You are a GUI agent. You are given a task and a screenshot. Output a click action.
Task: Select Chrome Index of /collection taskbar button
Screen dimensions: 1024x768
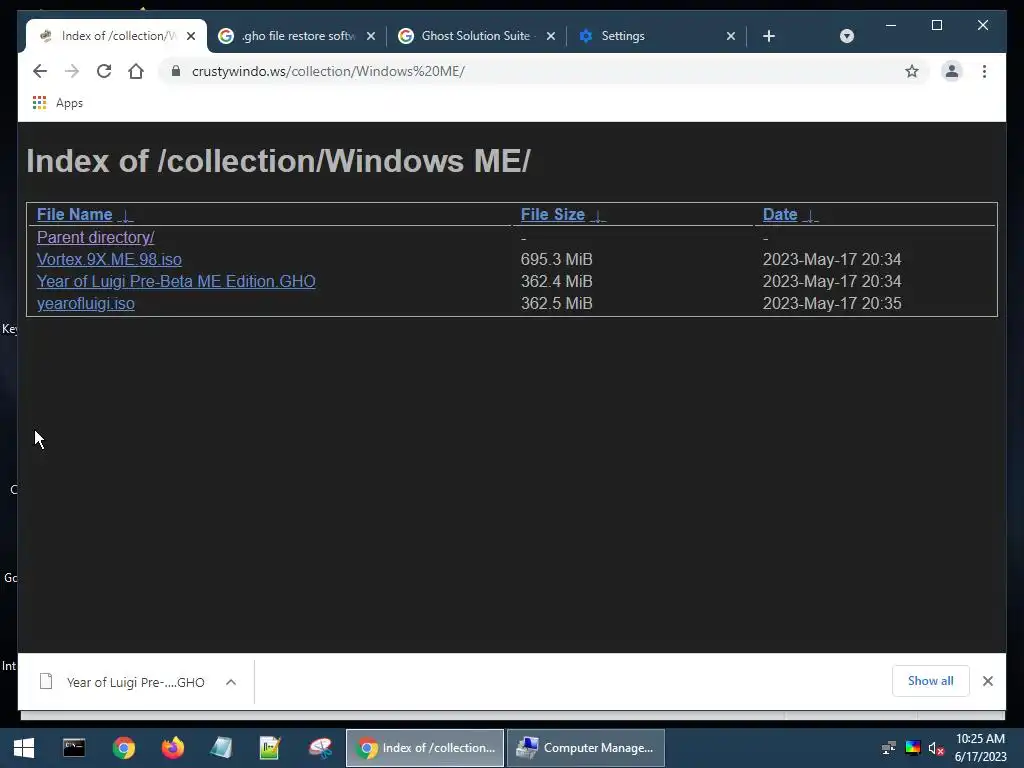pyautogui.click(x=425, y=748)
